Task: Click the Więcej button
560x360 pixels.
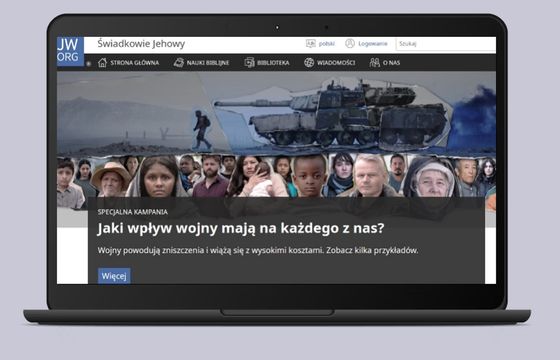Action: 114,276
